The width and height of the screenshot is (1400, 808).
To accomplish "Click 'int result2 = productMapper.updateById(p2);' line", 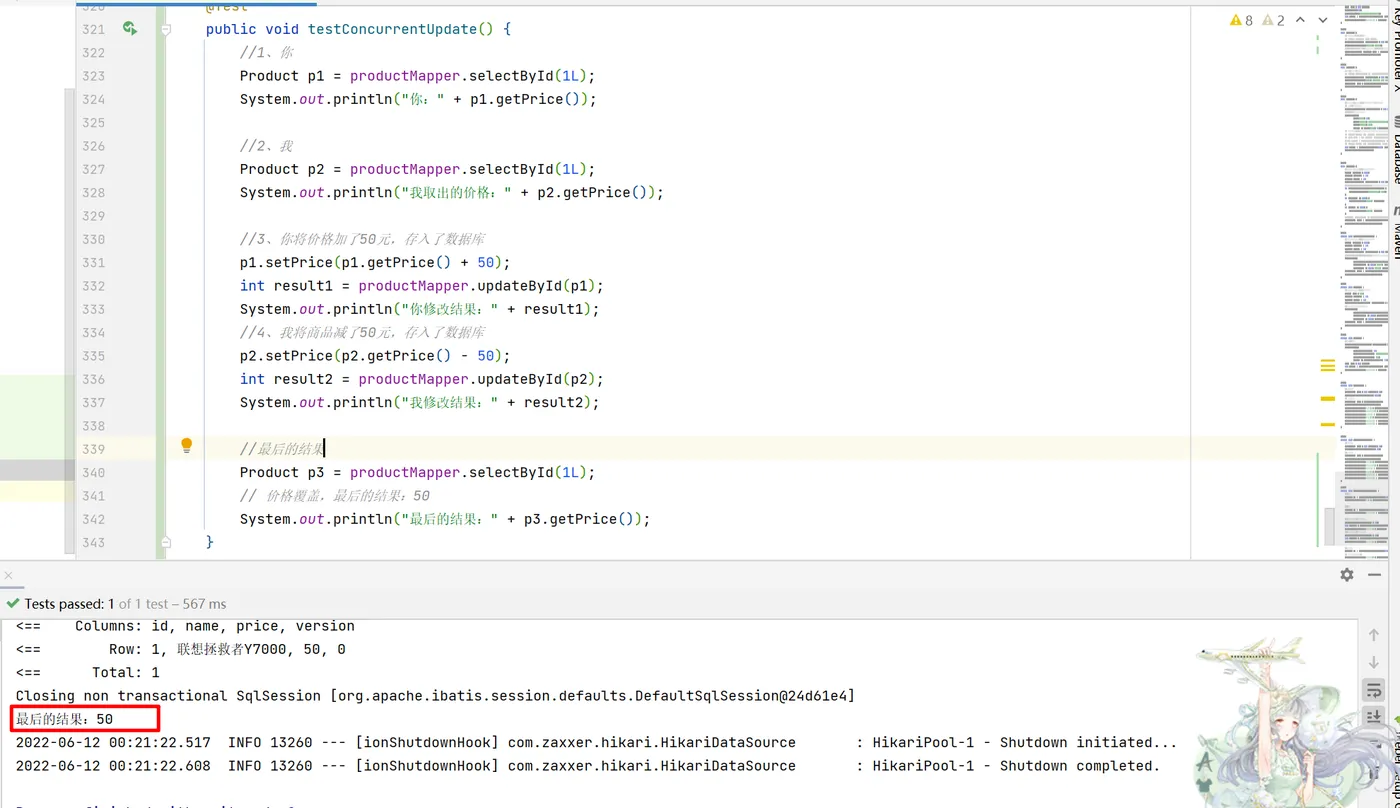I will 422,379.
